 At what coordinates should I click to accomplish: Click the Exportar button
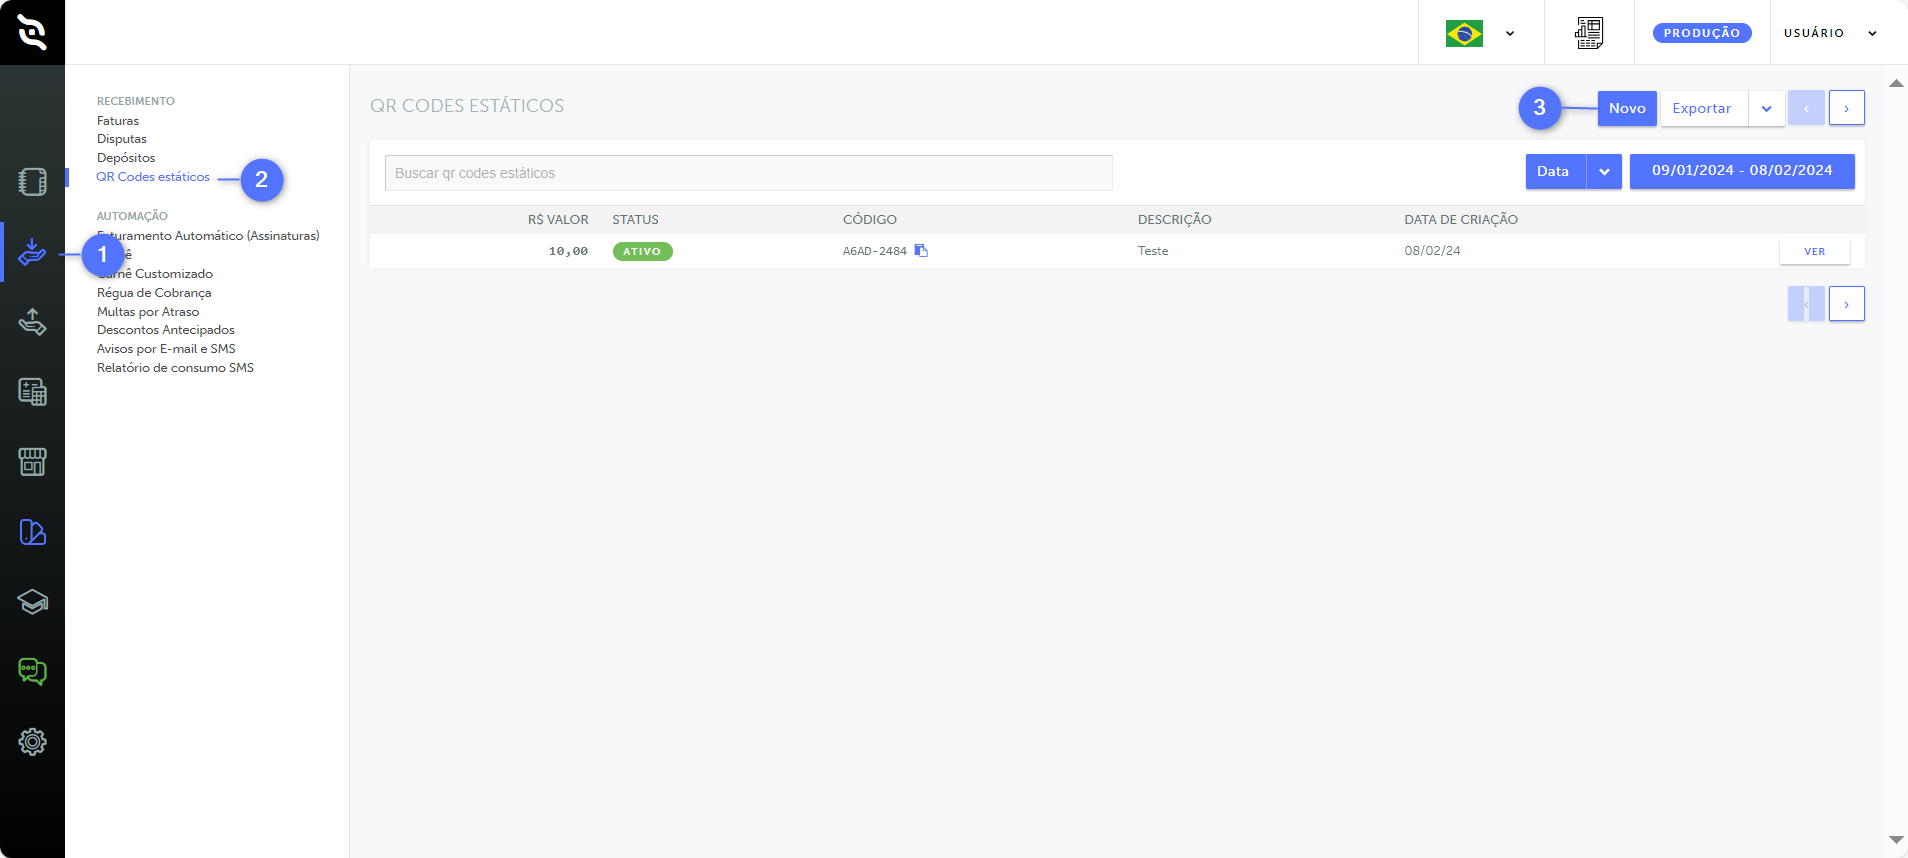pyautogui.click(x=1703, y=108)
